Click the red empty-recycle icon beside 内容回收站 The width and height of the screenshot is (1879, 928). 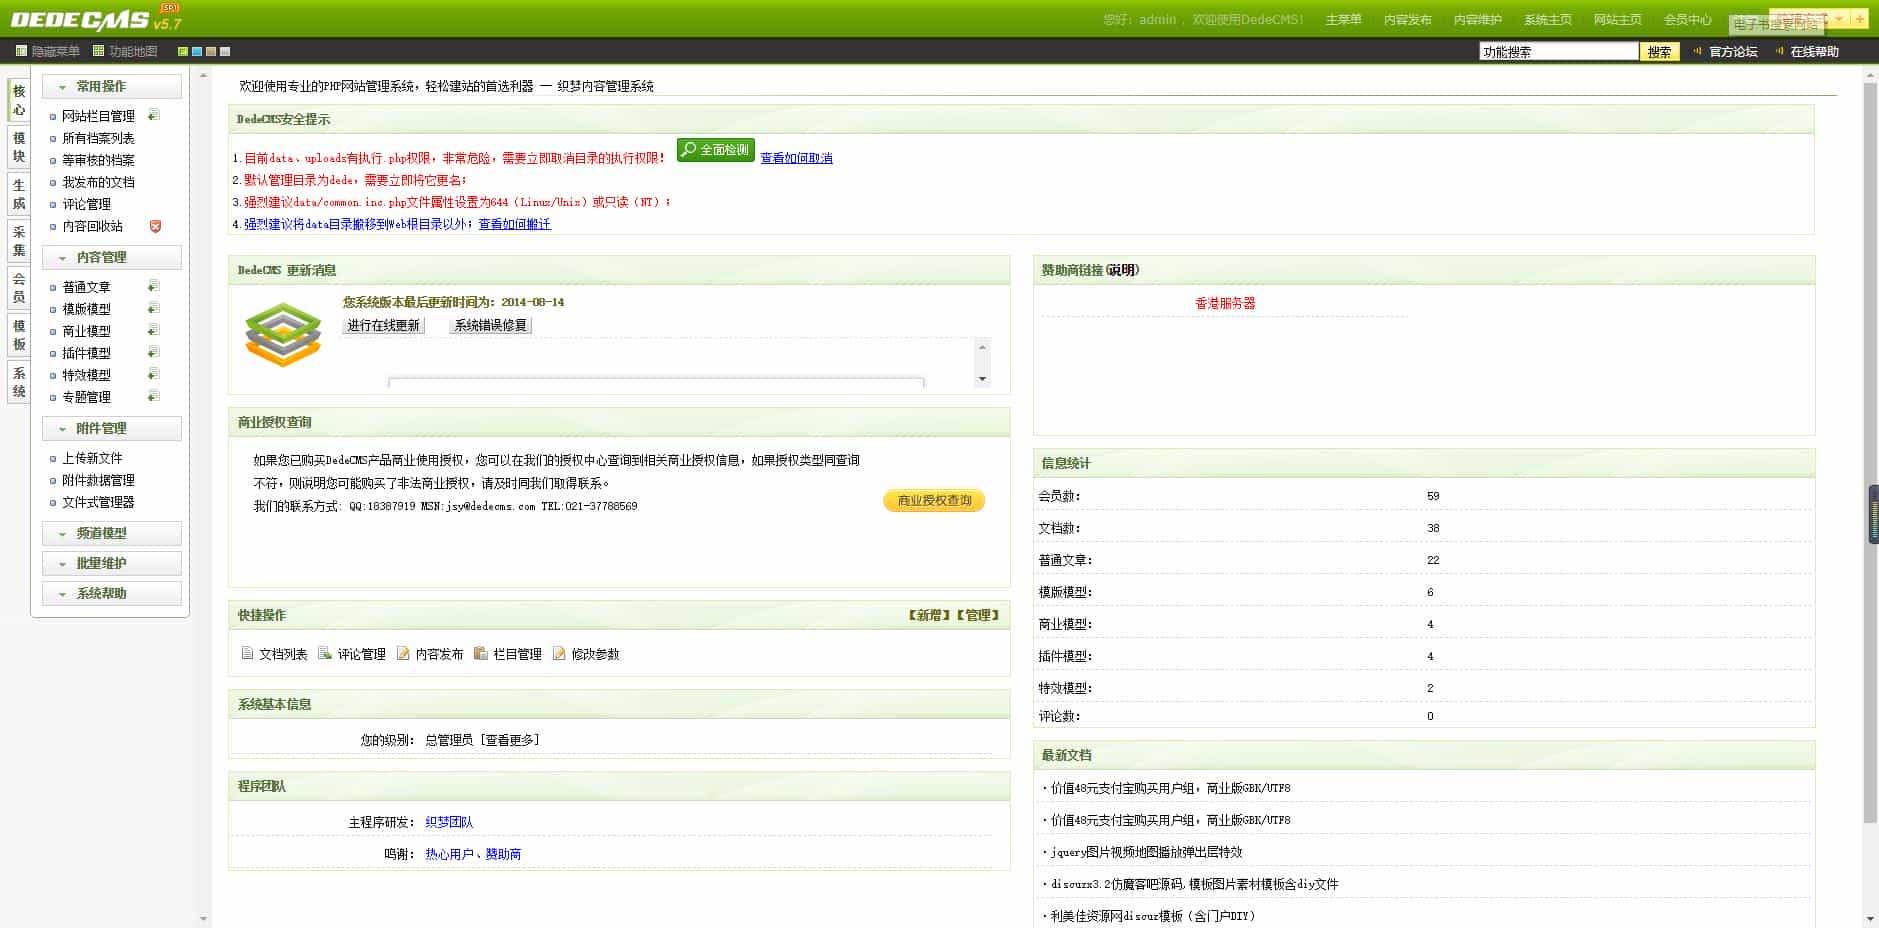coord(155,226)
